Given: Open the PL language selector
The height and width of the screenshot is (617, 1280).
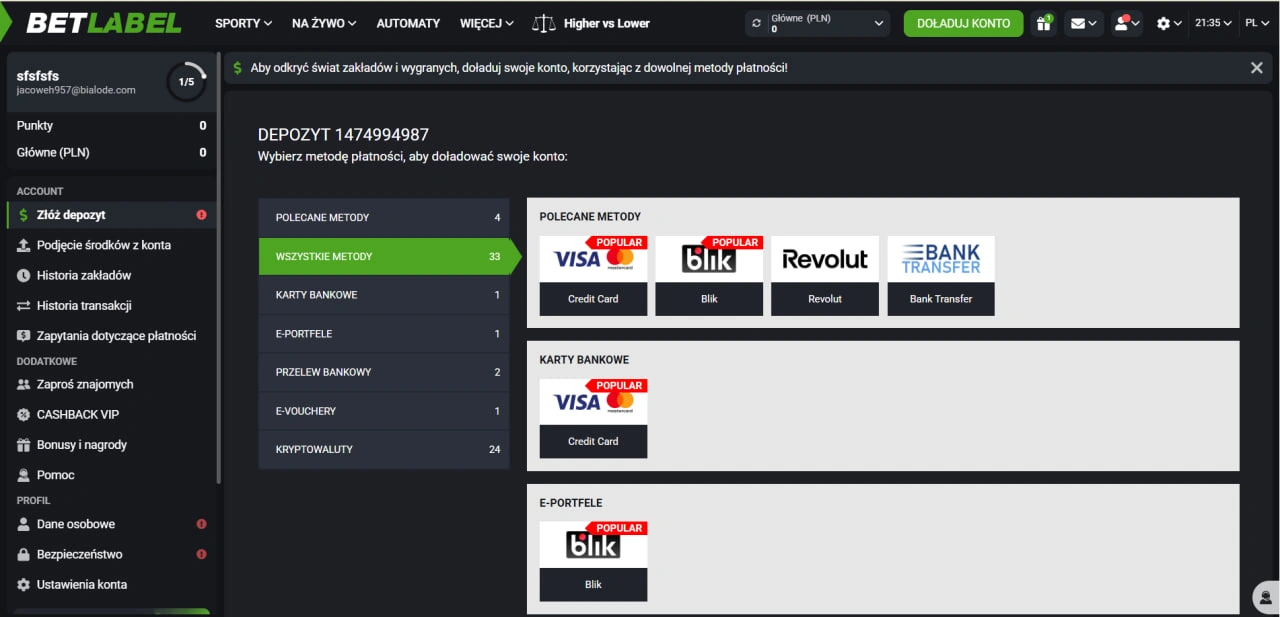Looking at the screenshot, I should pyautogui.click(x=1256, y=23).
